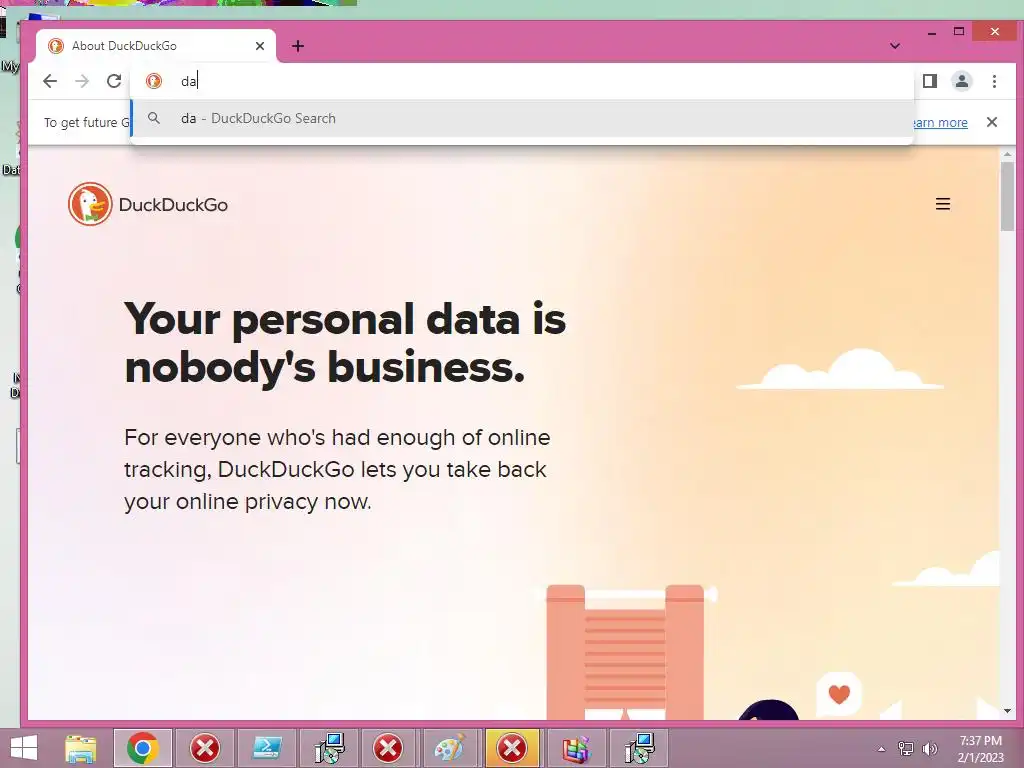Viewport: 1024px width, 768px height.
Task: Open the Chrome profile avatar
Action: pyautogui.click(x=961, y=81)
